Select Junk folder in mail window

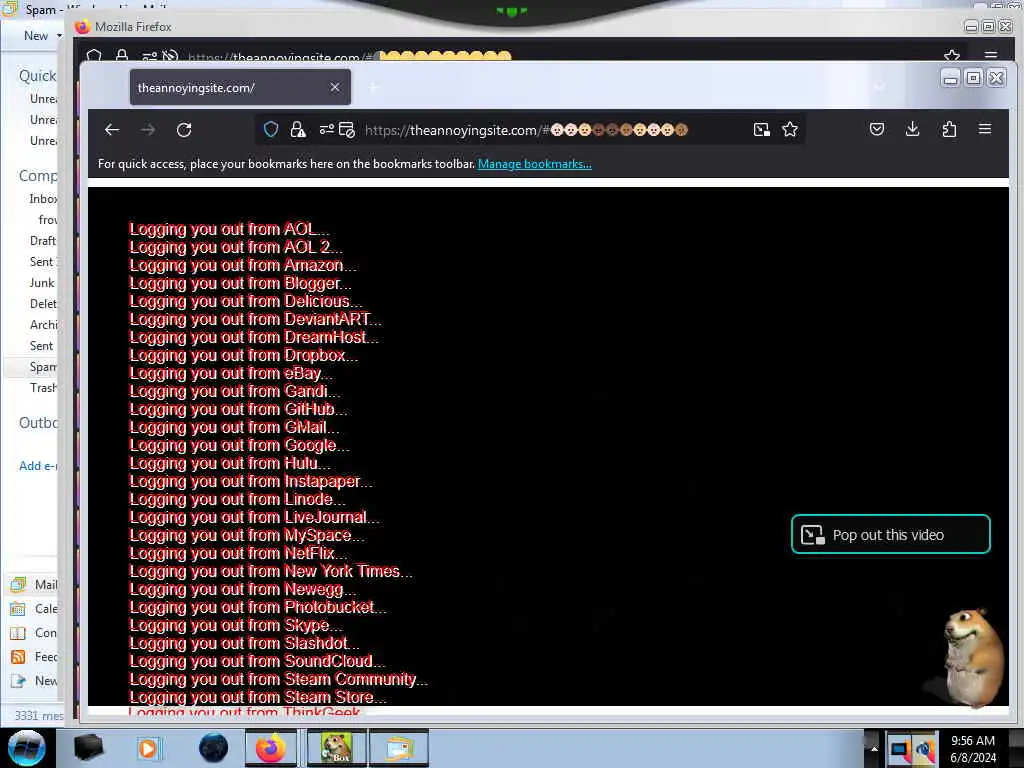[42, 283]
